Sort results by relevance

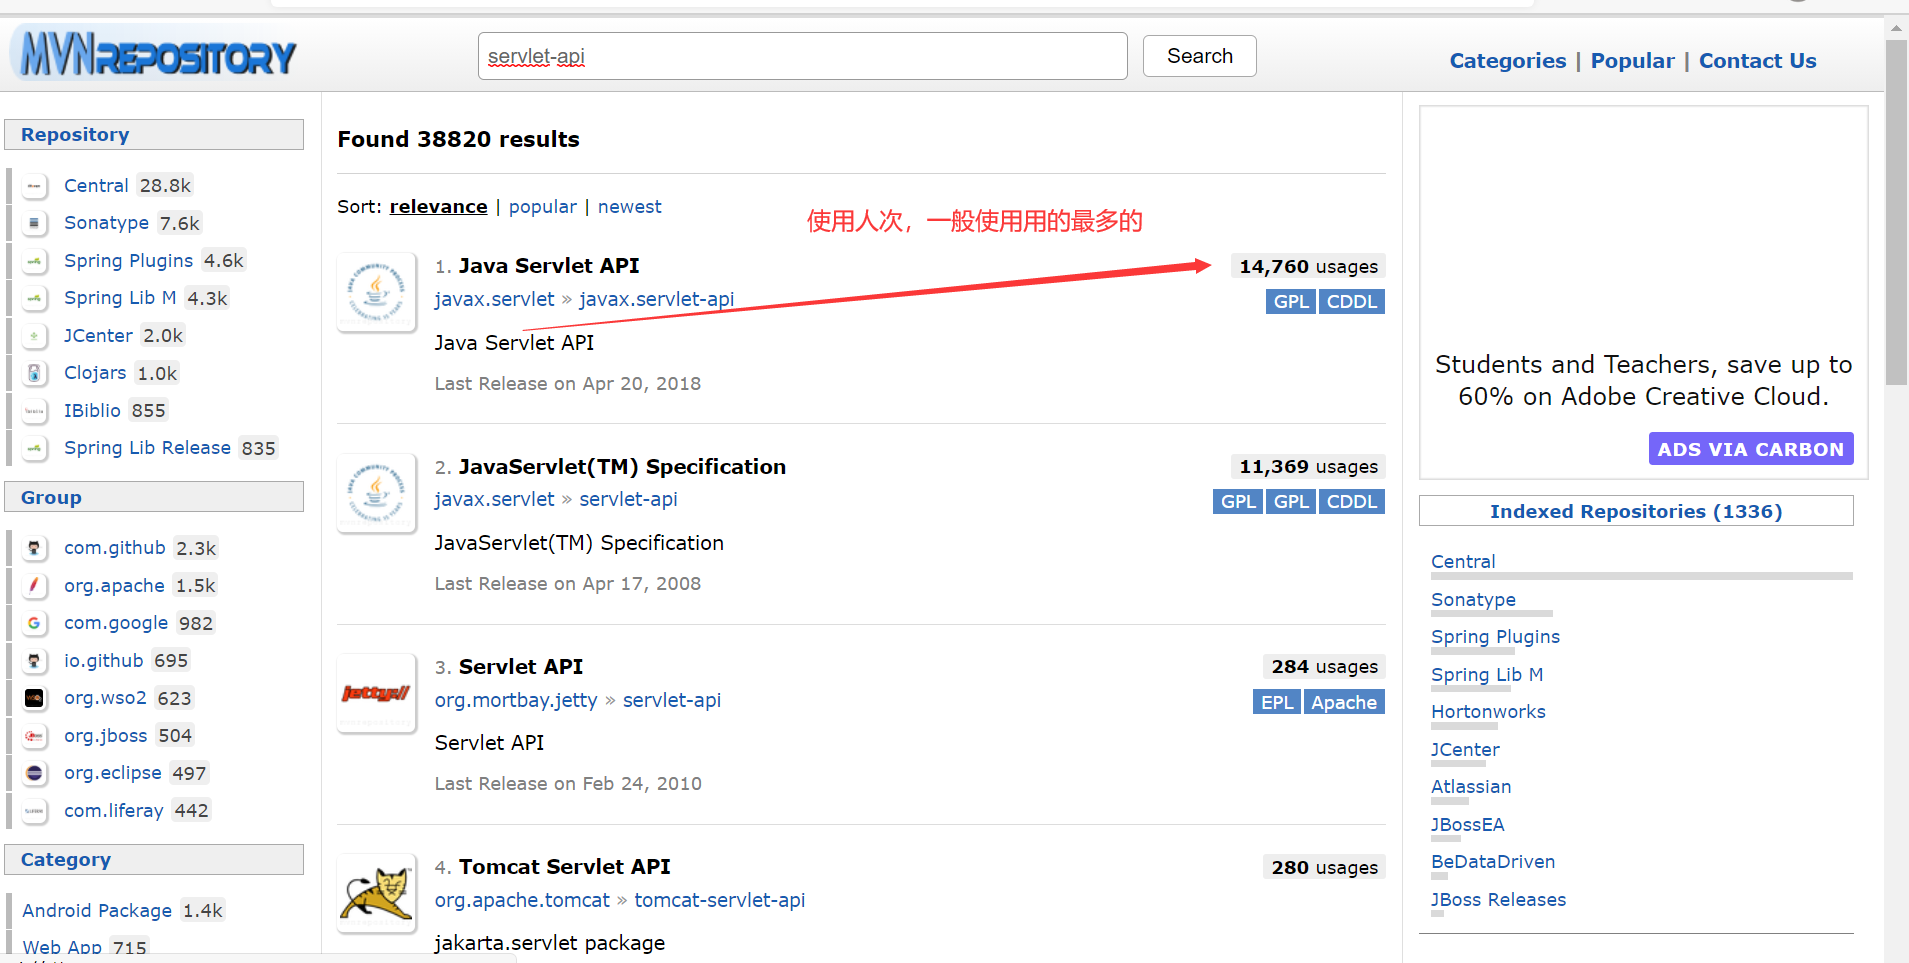[438, 207]
